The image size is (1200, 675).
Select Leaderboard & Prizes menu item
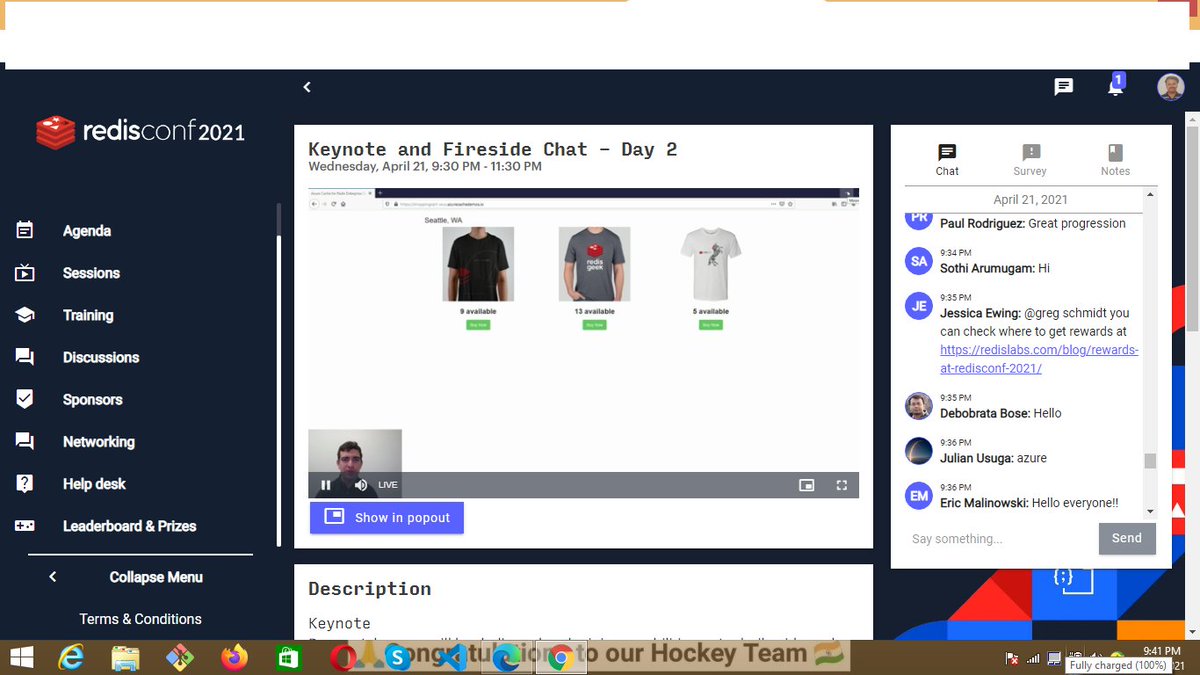[x=130, y=526]
